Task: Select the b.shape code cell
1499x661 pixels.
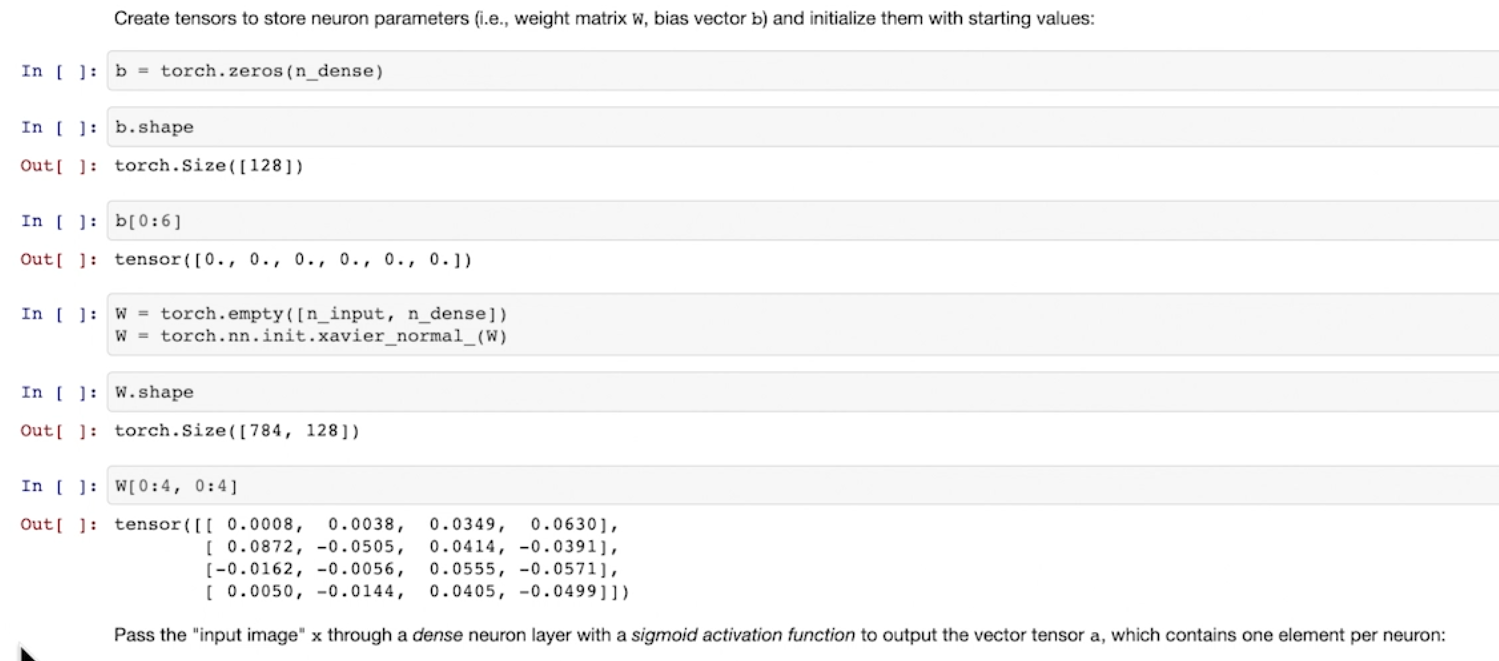Action: [800, 129]
